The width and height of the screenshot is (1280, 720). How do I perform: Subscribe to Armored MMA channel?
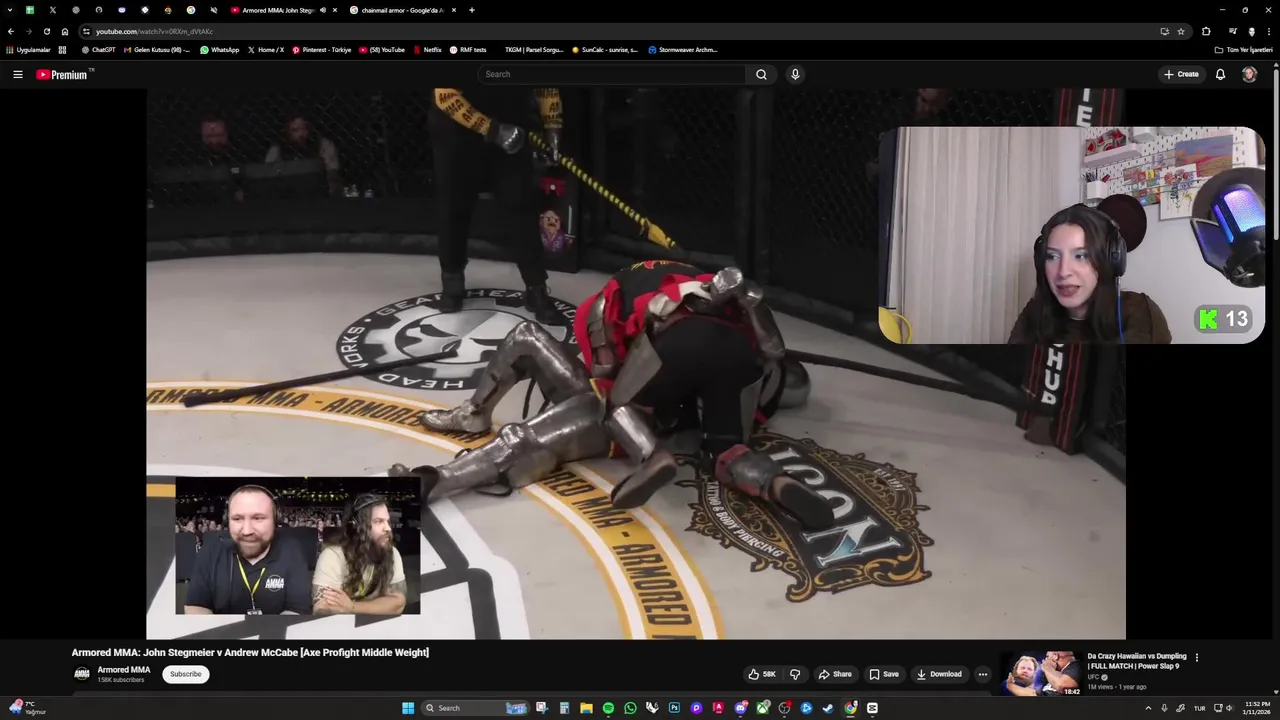point(185,674)
